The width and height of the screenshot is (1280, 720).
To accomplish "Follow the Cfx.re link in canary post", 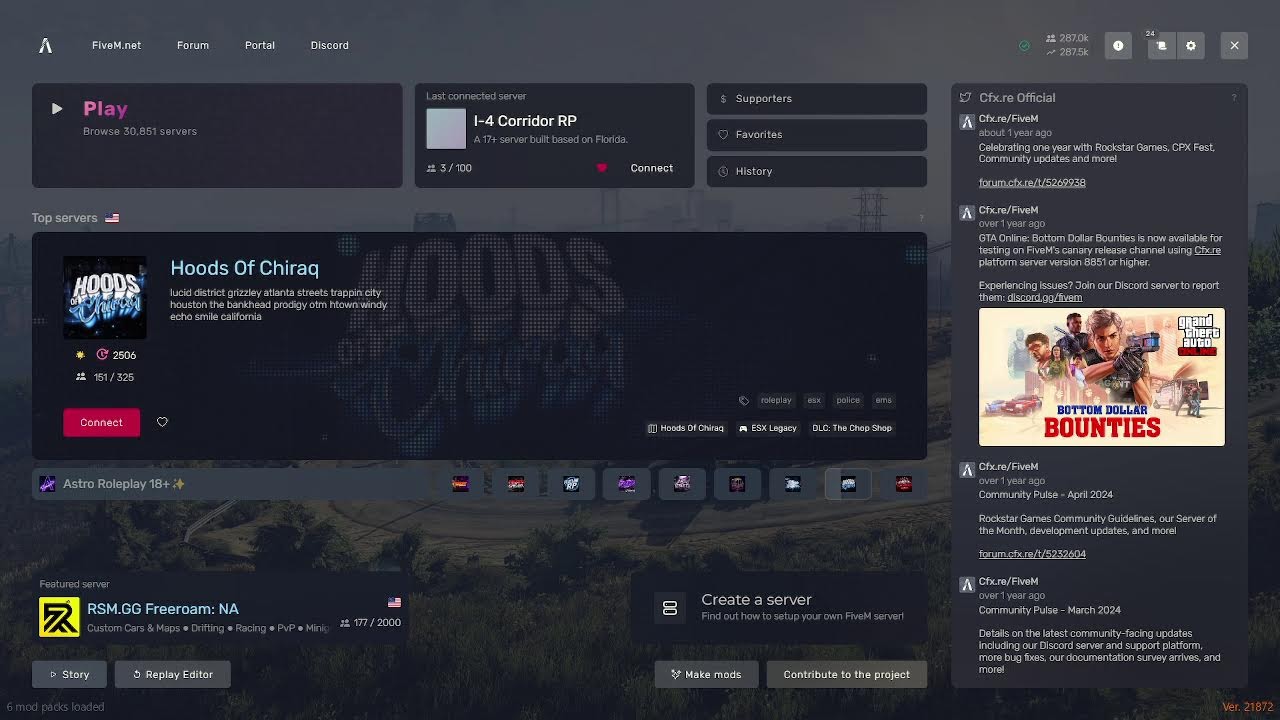I will (1207, 250).
